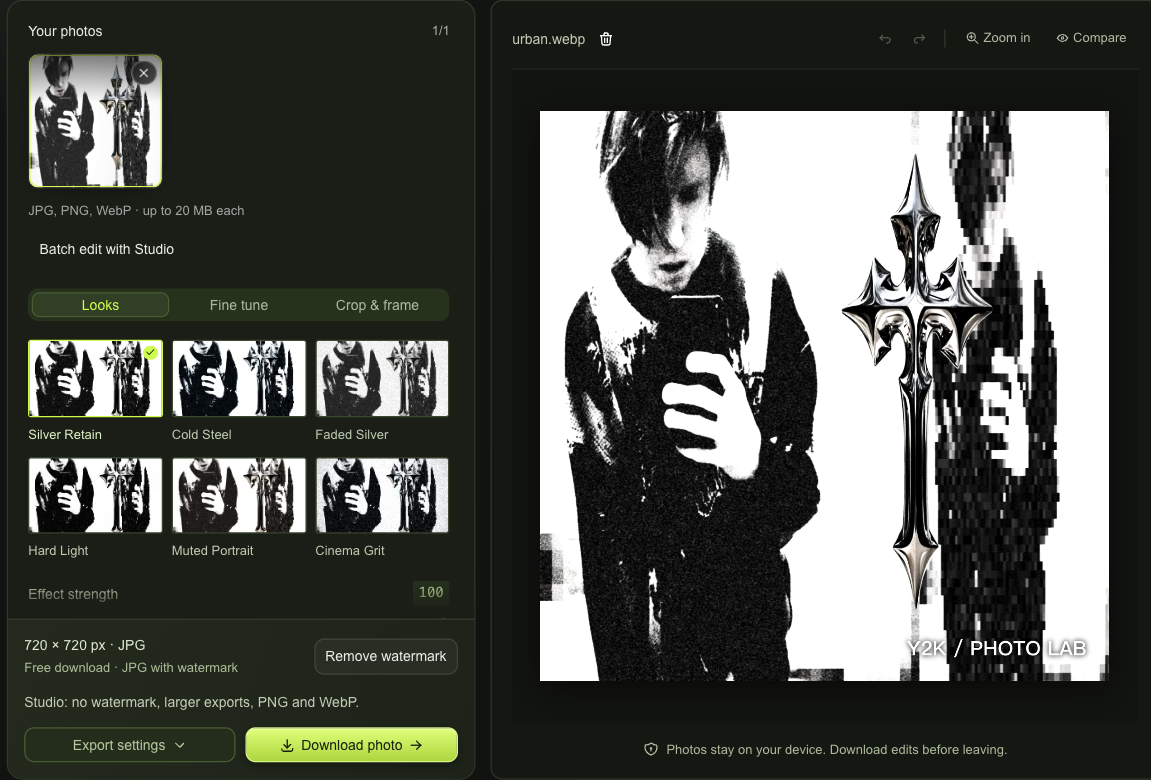The image size is (1151, 780).
Task: Open Batch edit with Studio
Action: click(x=106, y=249)
